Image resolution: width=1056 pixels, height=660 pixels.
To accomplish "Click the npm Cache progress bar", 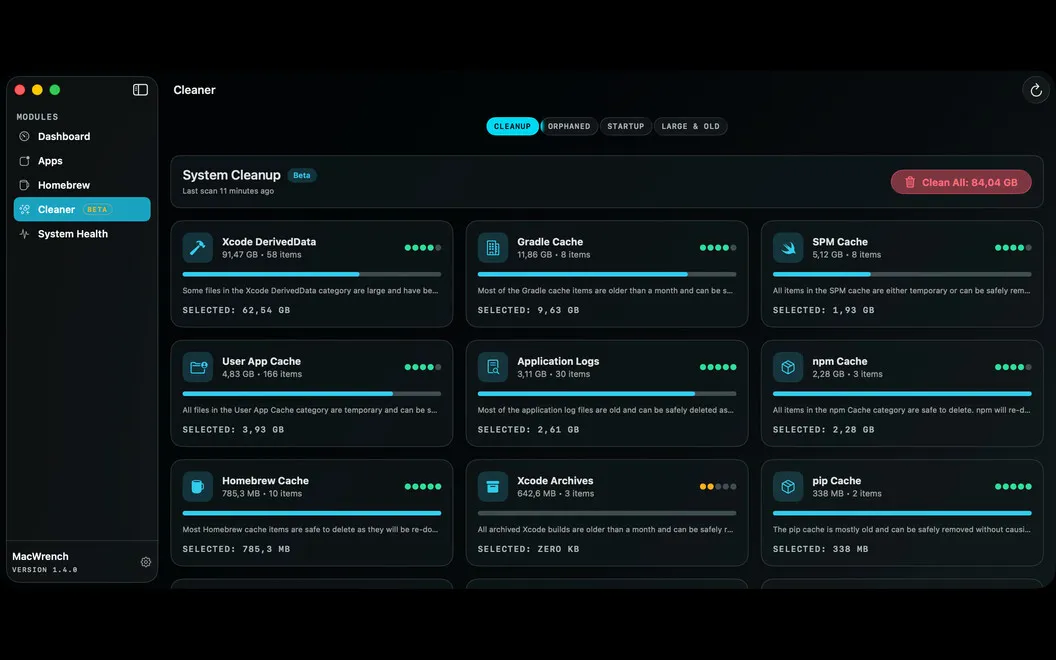I will pyautogui.click(x=902, y=393).
